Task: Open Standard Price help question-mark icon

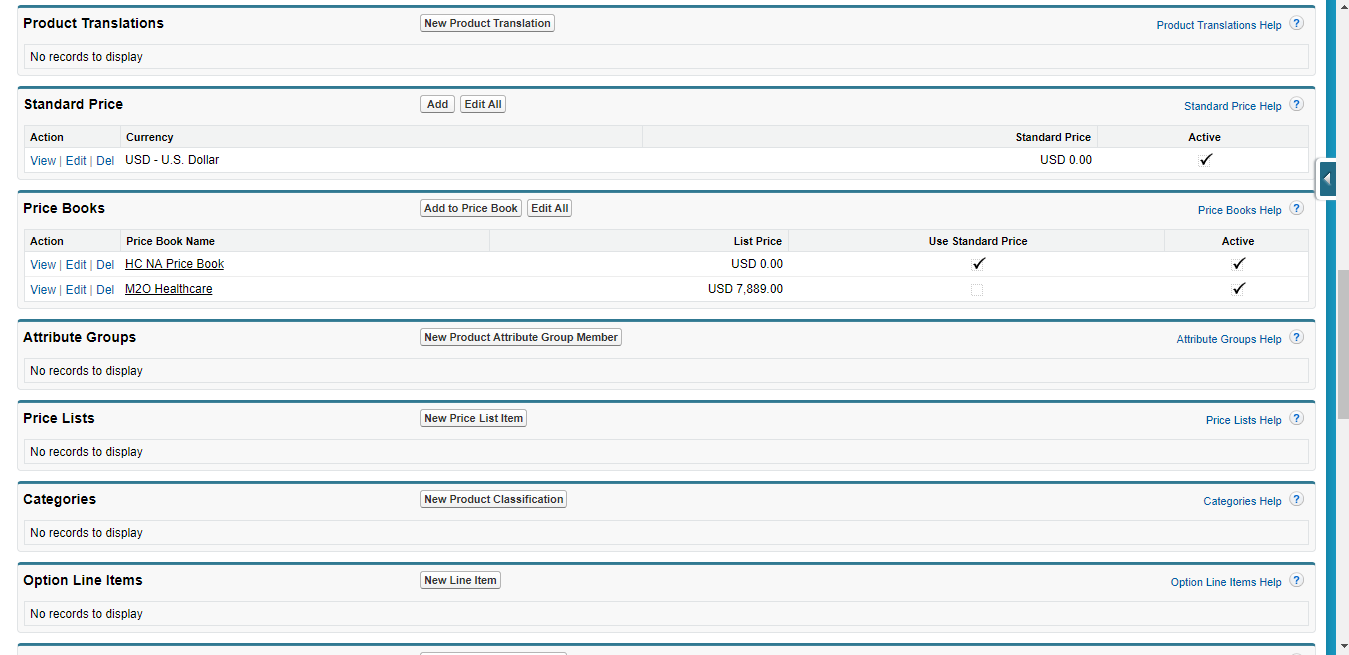Action: (x=1296, y=104)
